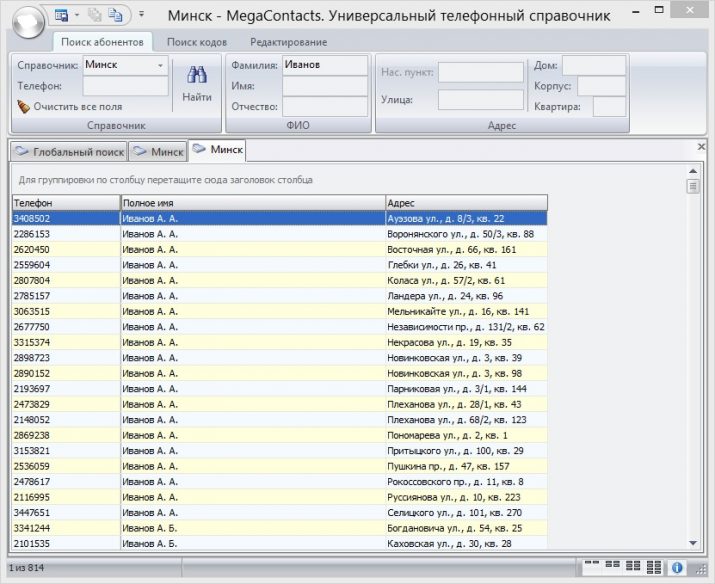This screenshot has width=715, height=584.
Task: Click the Нас. пункт input field
Action: pos(481,72)
